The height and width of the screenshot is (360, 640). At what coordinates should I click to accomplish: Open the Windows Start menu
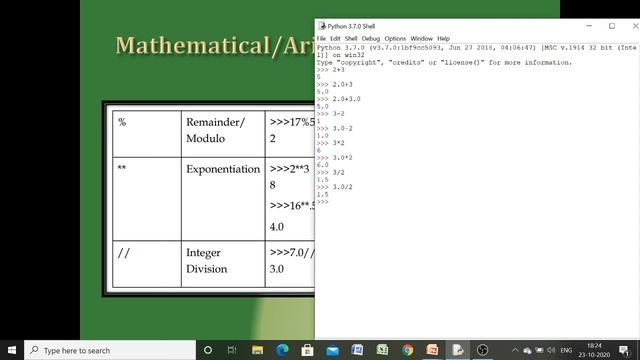pyautogui.click(x=12, y=350)
